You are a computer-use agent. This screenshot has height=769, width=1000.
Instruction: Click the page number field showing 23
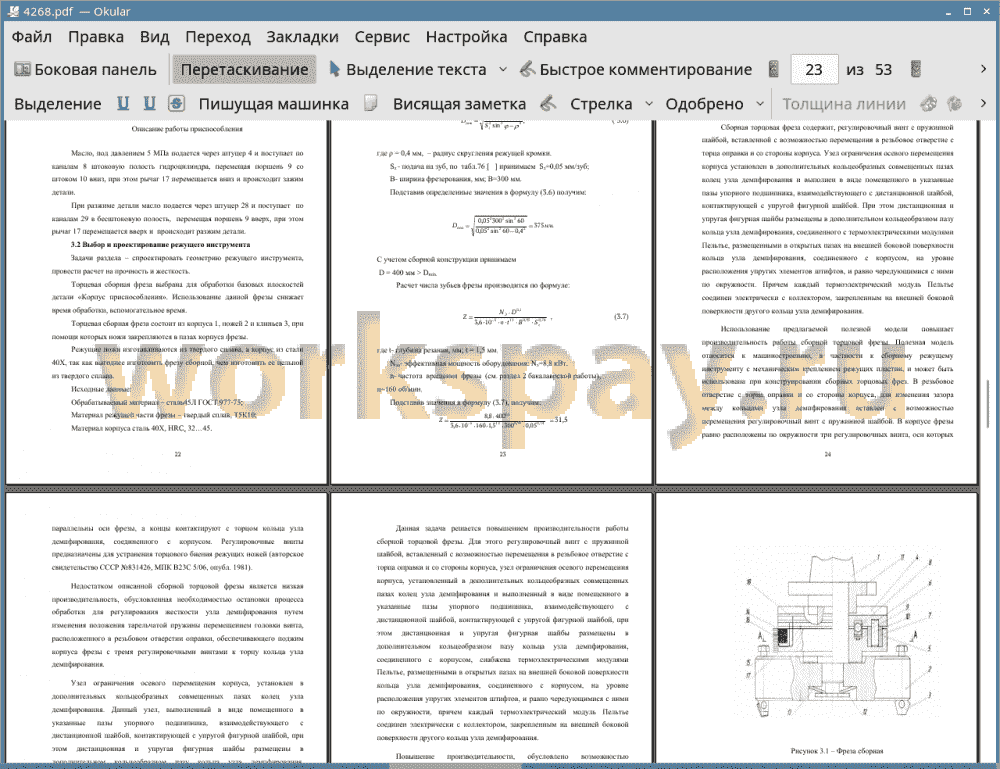coord(814,70)
